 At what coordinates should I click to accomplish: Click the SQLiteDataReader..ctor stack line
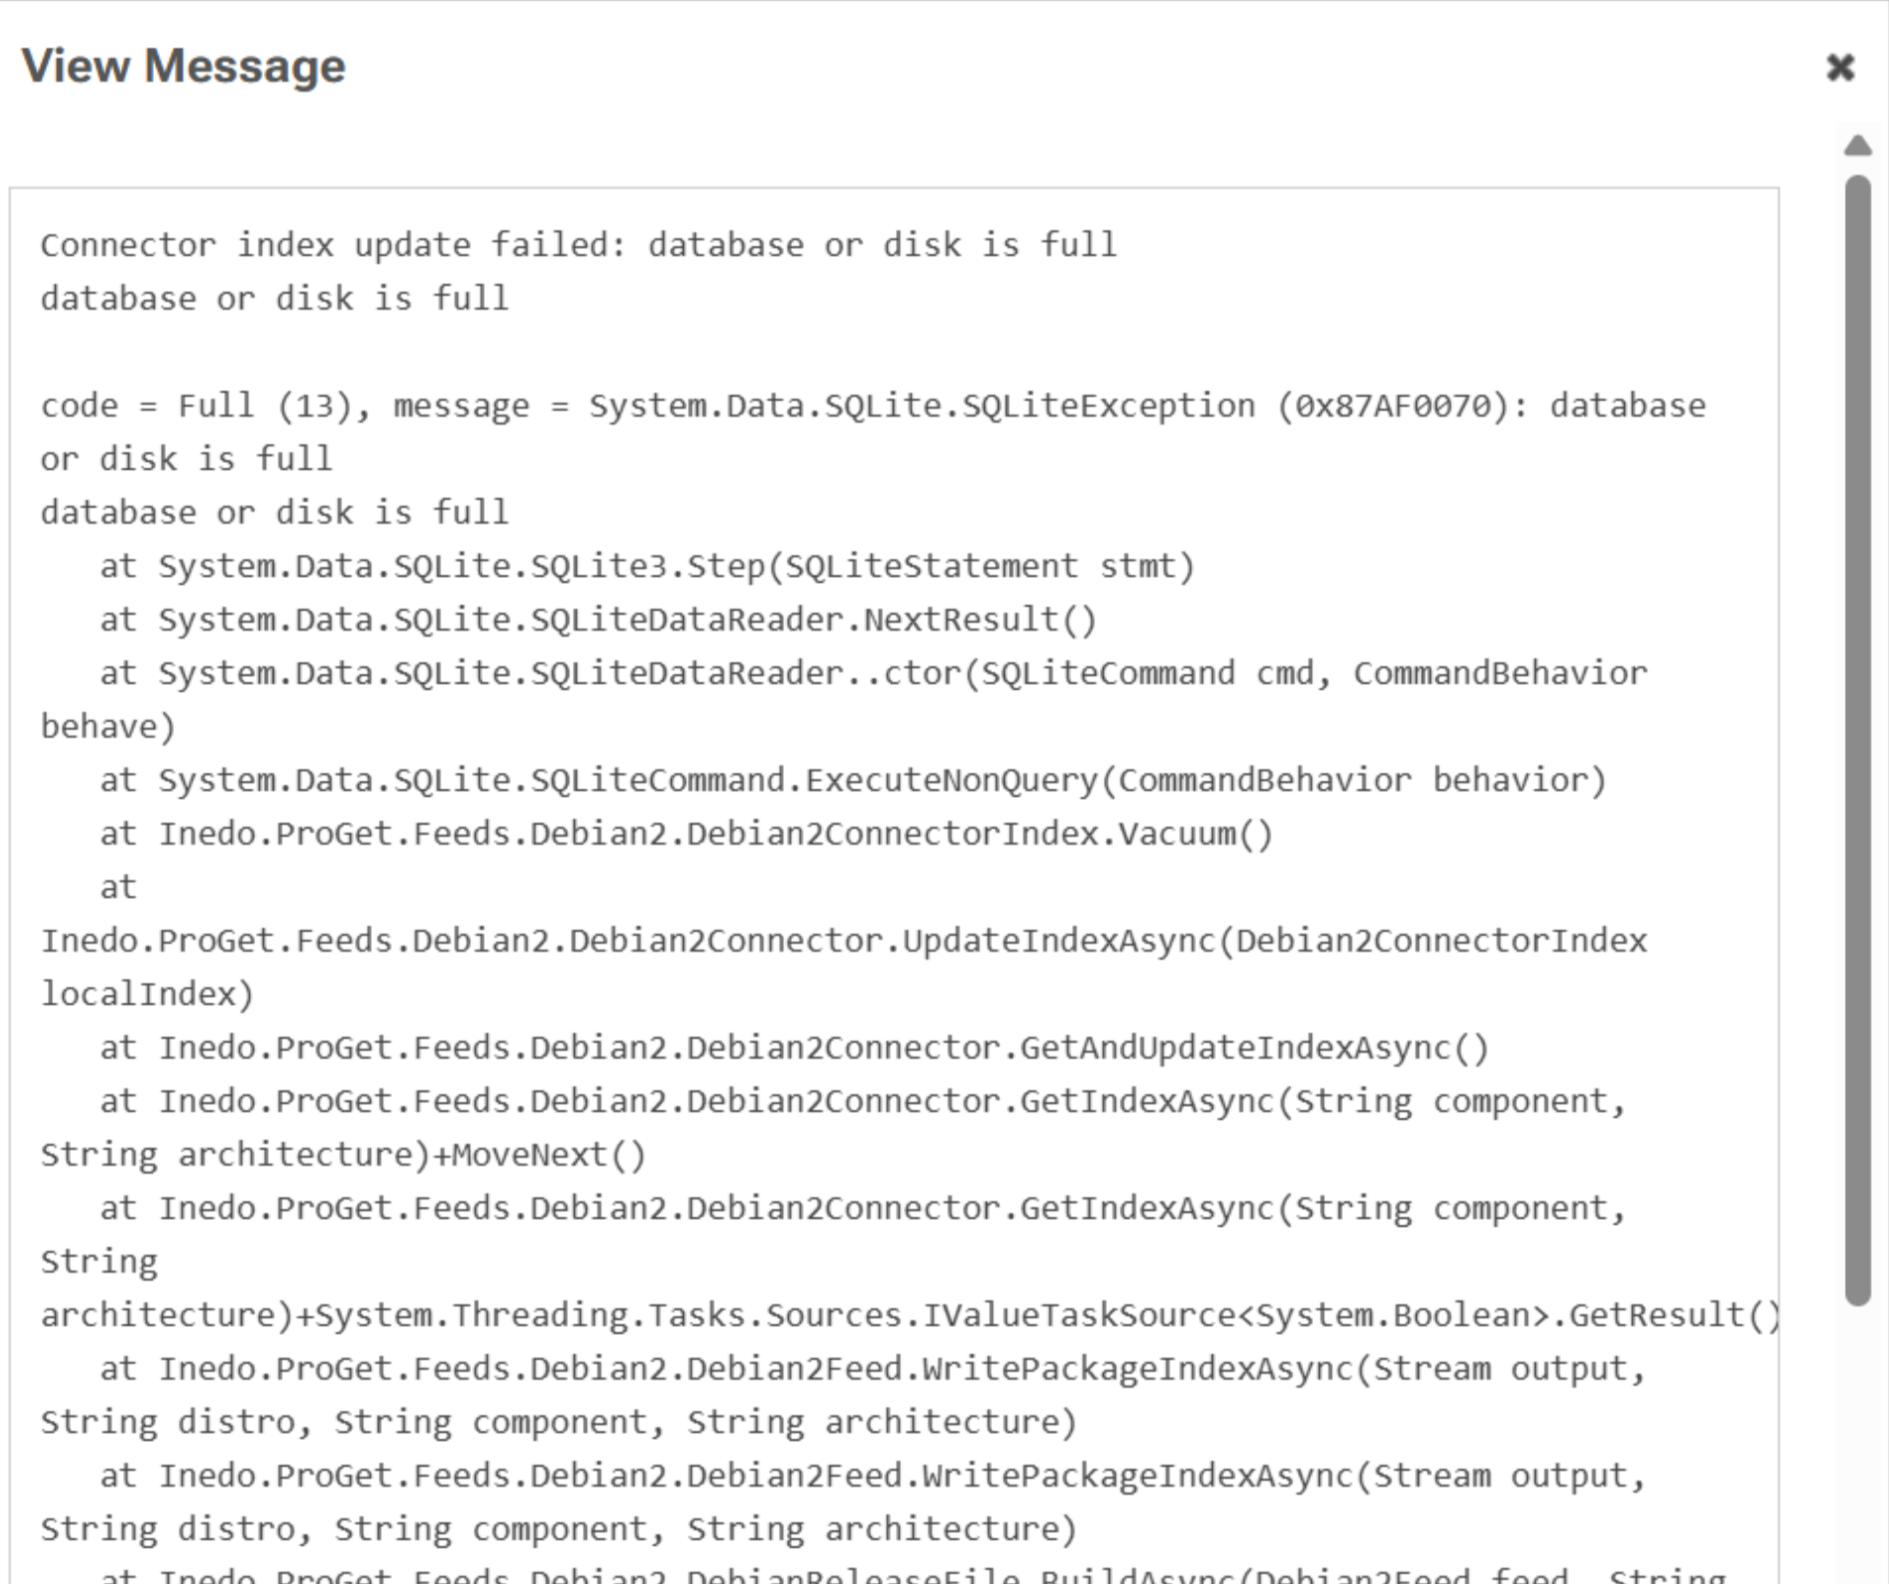point(872,674)
